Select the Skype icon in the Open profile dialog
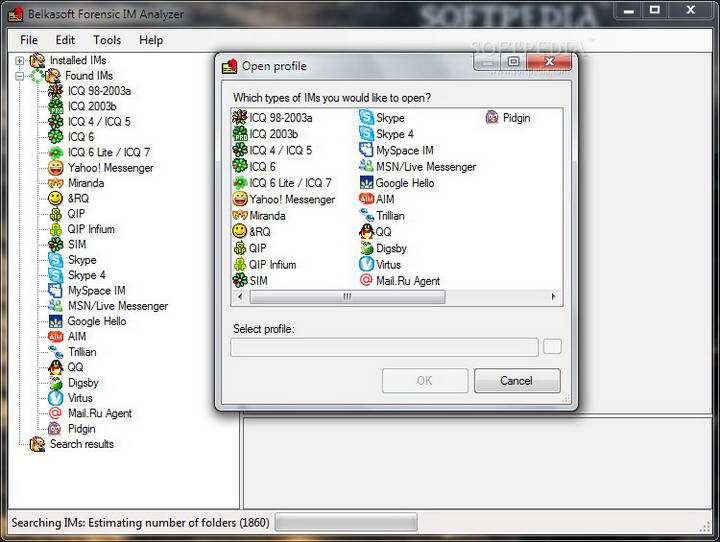This screenshot has height=542, width=720. pos(366,118)
